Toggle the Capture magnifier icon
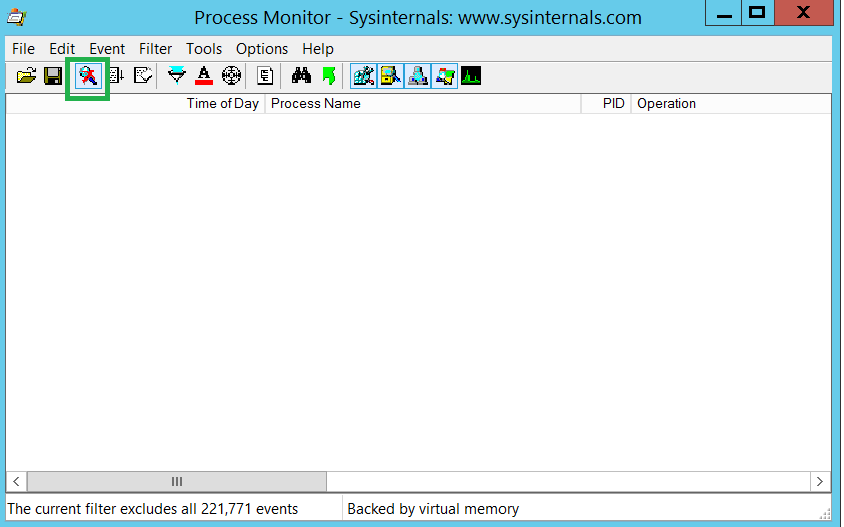The image size is (844, 527). pos(88,76)
